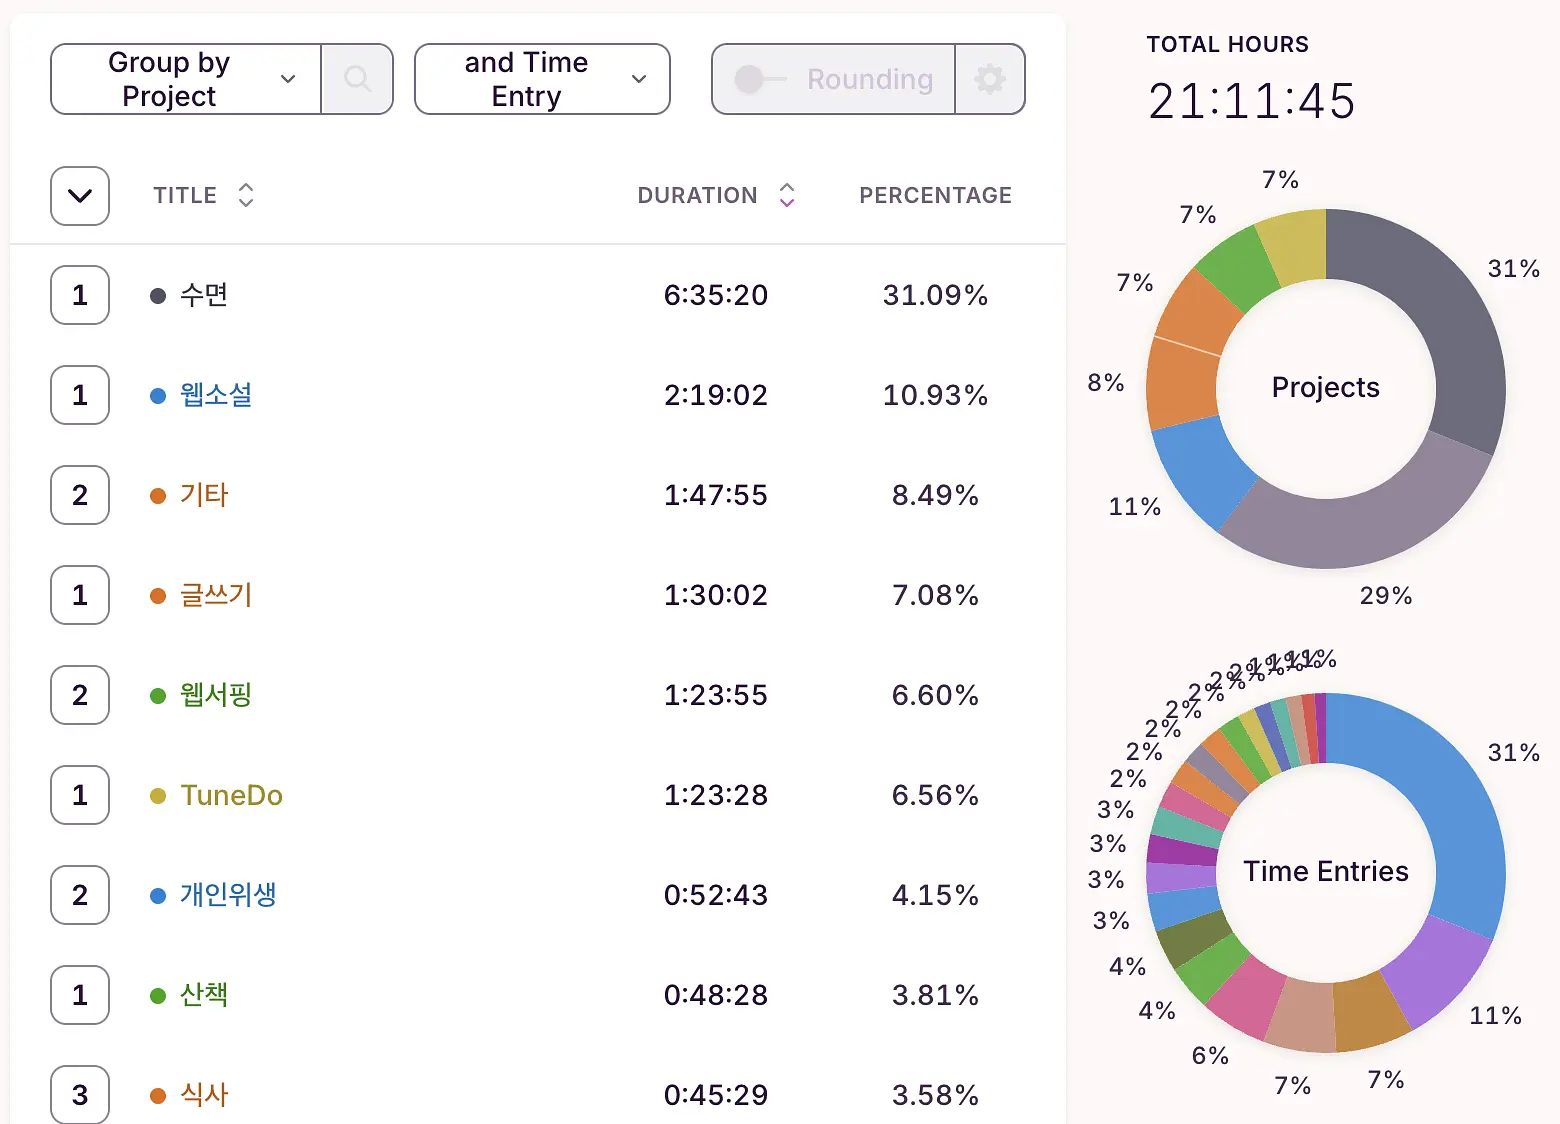Sort by duration using arrows icon
The height and width of the screenshot is (1124, 1560).
pos(787,195)
